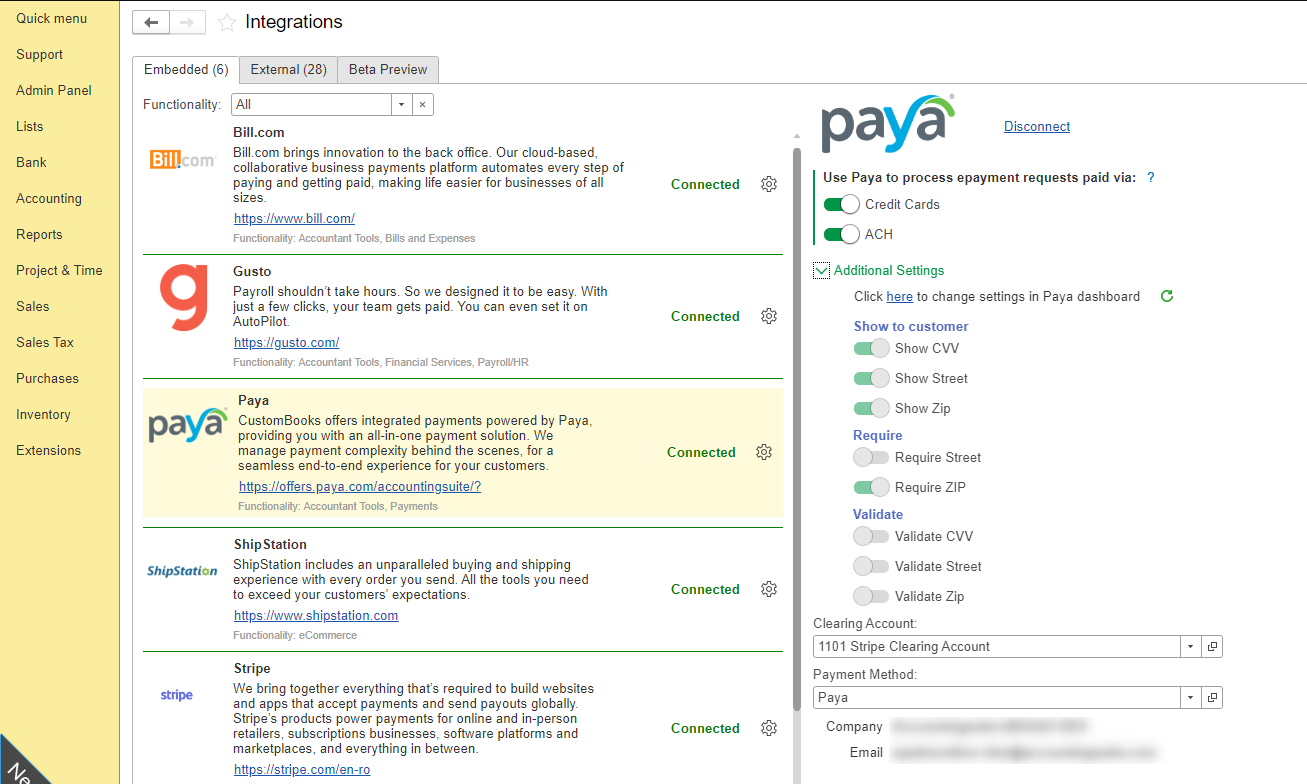Toggle Credit Cards processing switch
1307x784 pixels.
pyautogui.click(x=841, y=204)
